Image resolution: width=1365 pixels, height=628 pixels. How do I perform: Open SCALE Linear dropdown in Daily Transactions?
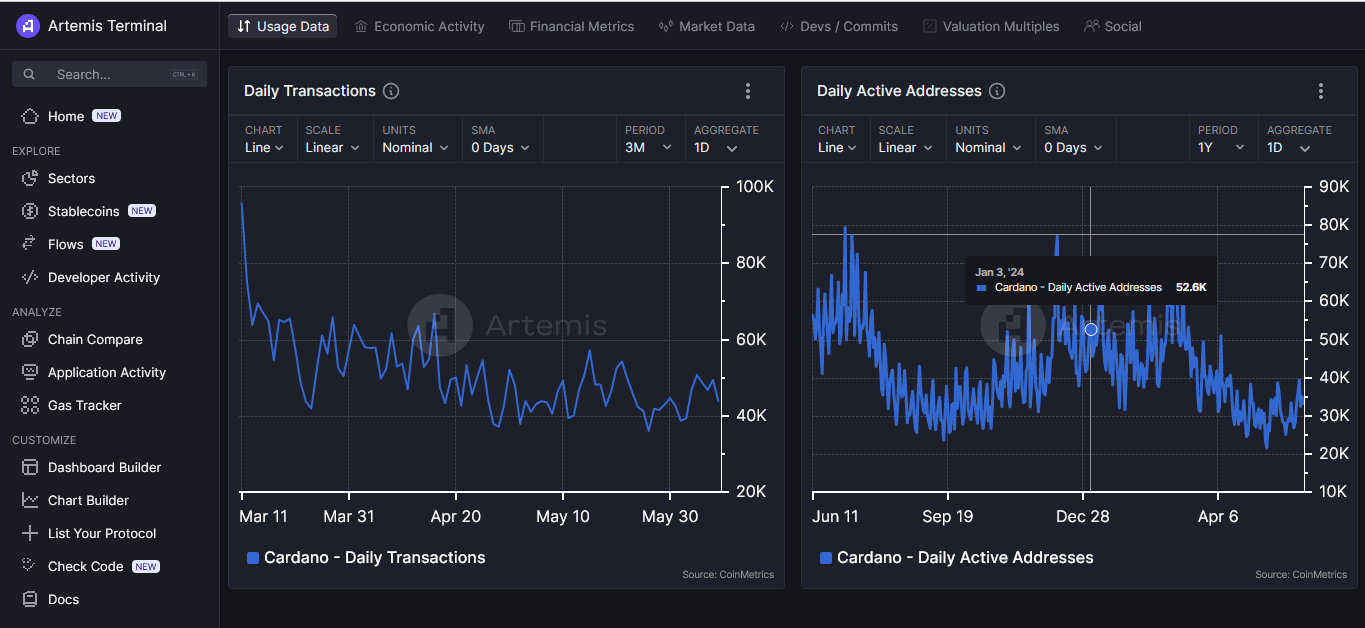tap(331, 147)
